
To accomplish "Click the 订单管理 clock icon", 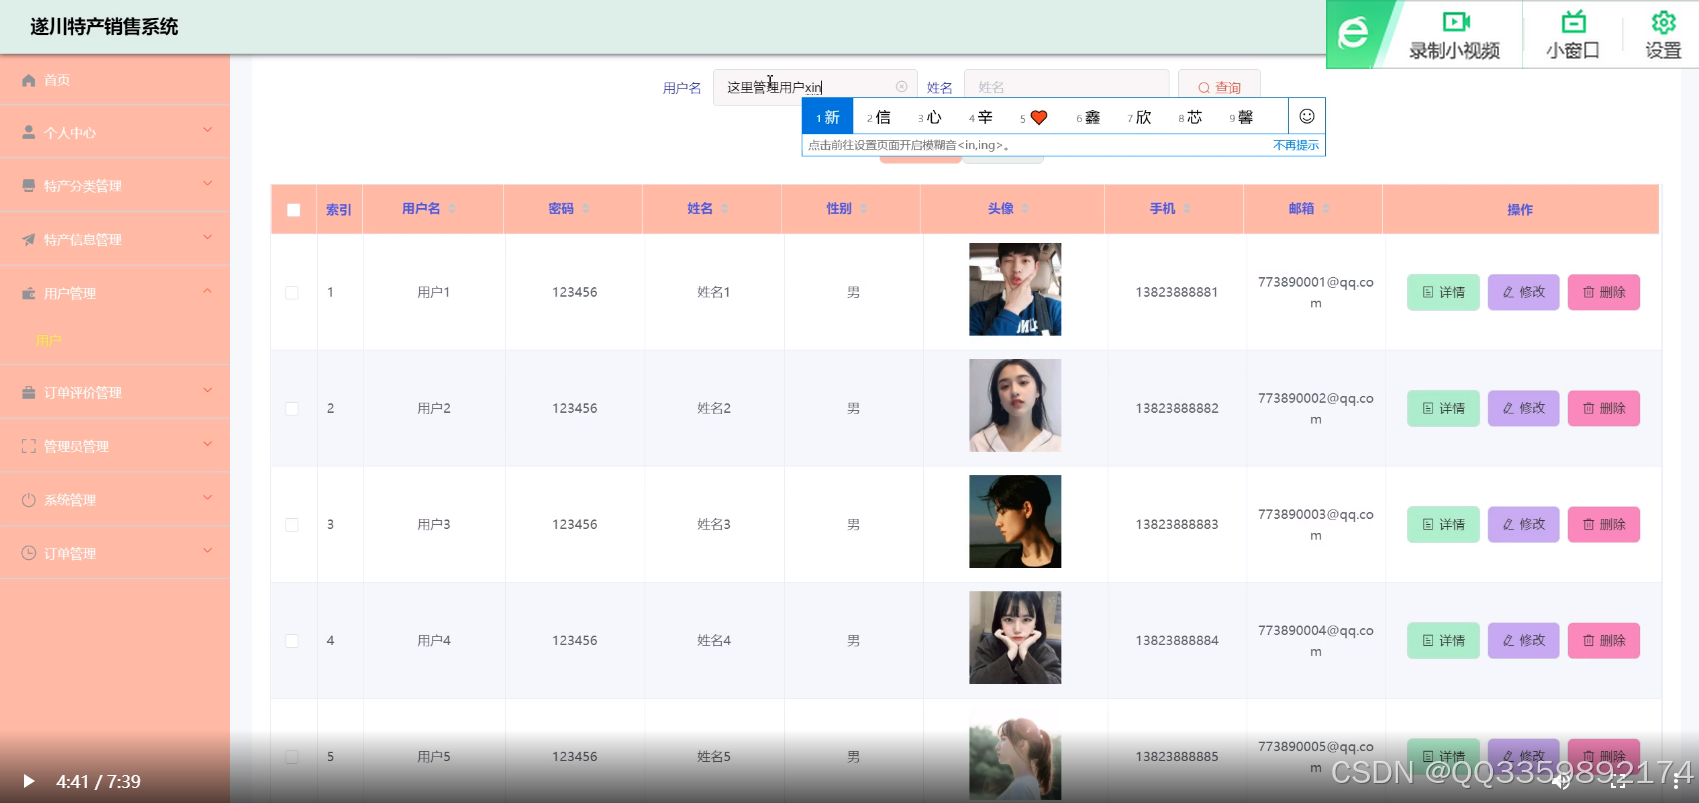I will [29, 553].
